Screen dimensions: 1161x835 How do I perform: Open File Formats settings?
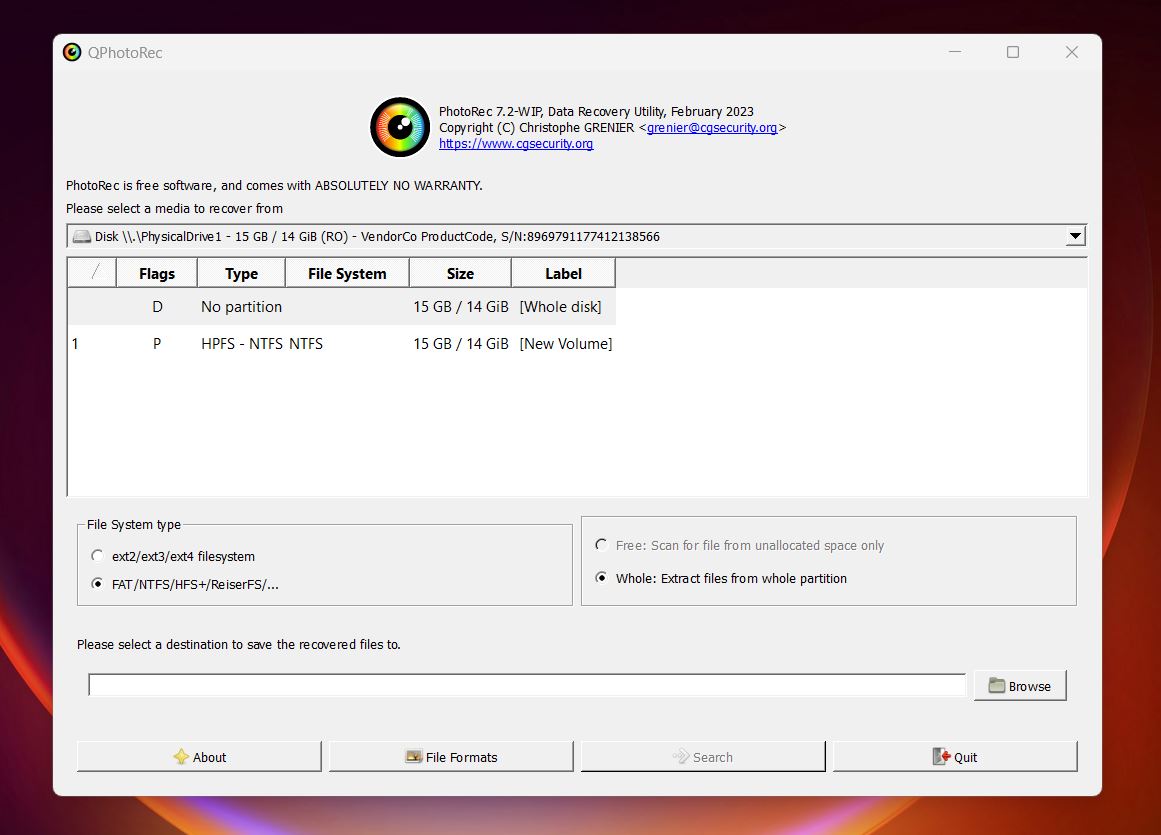point(451,757)
